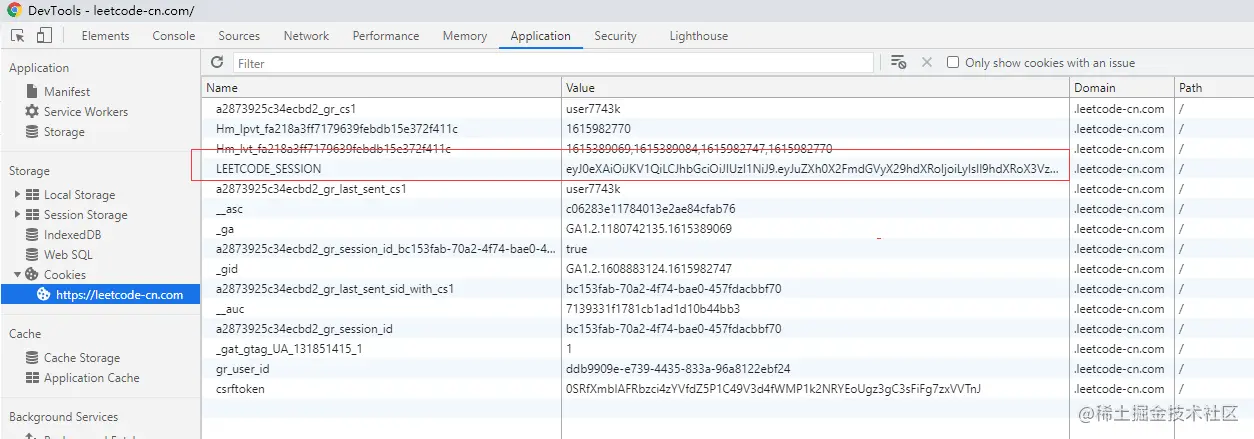
Task: Click the value true
Action: [x=577, y=249]
